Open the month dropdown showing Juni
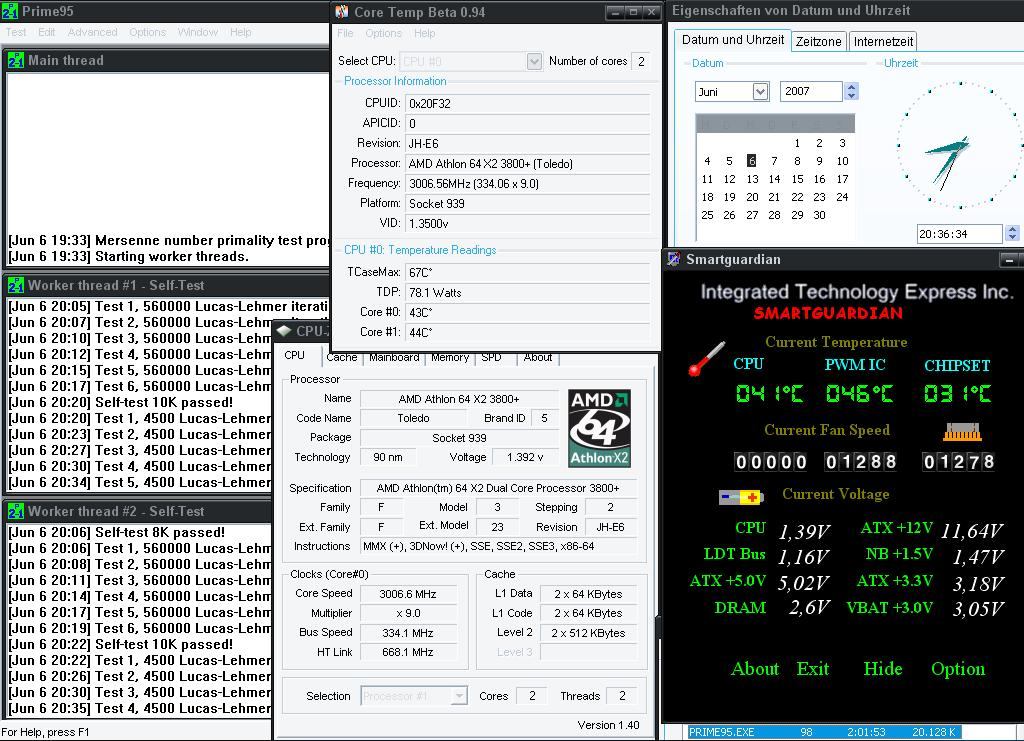Image resolution: width=1024 pixels, height=741 pixels. coord(760,91)
